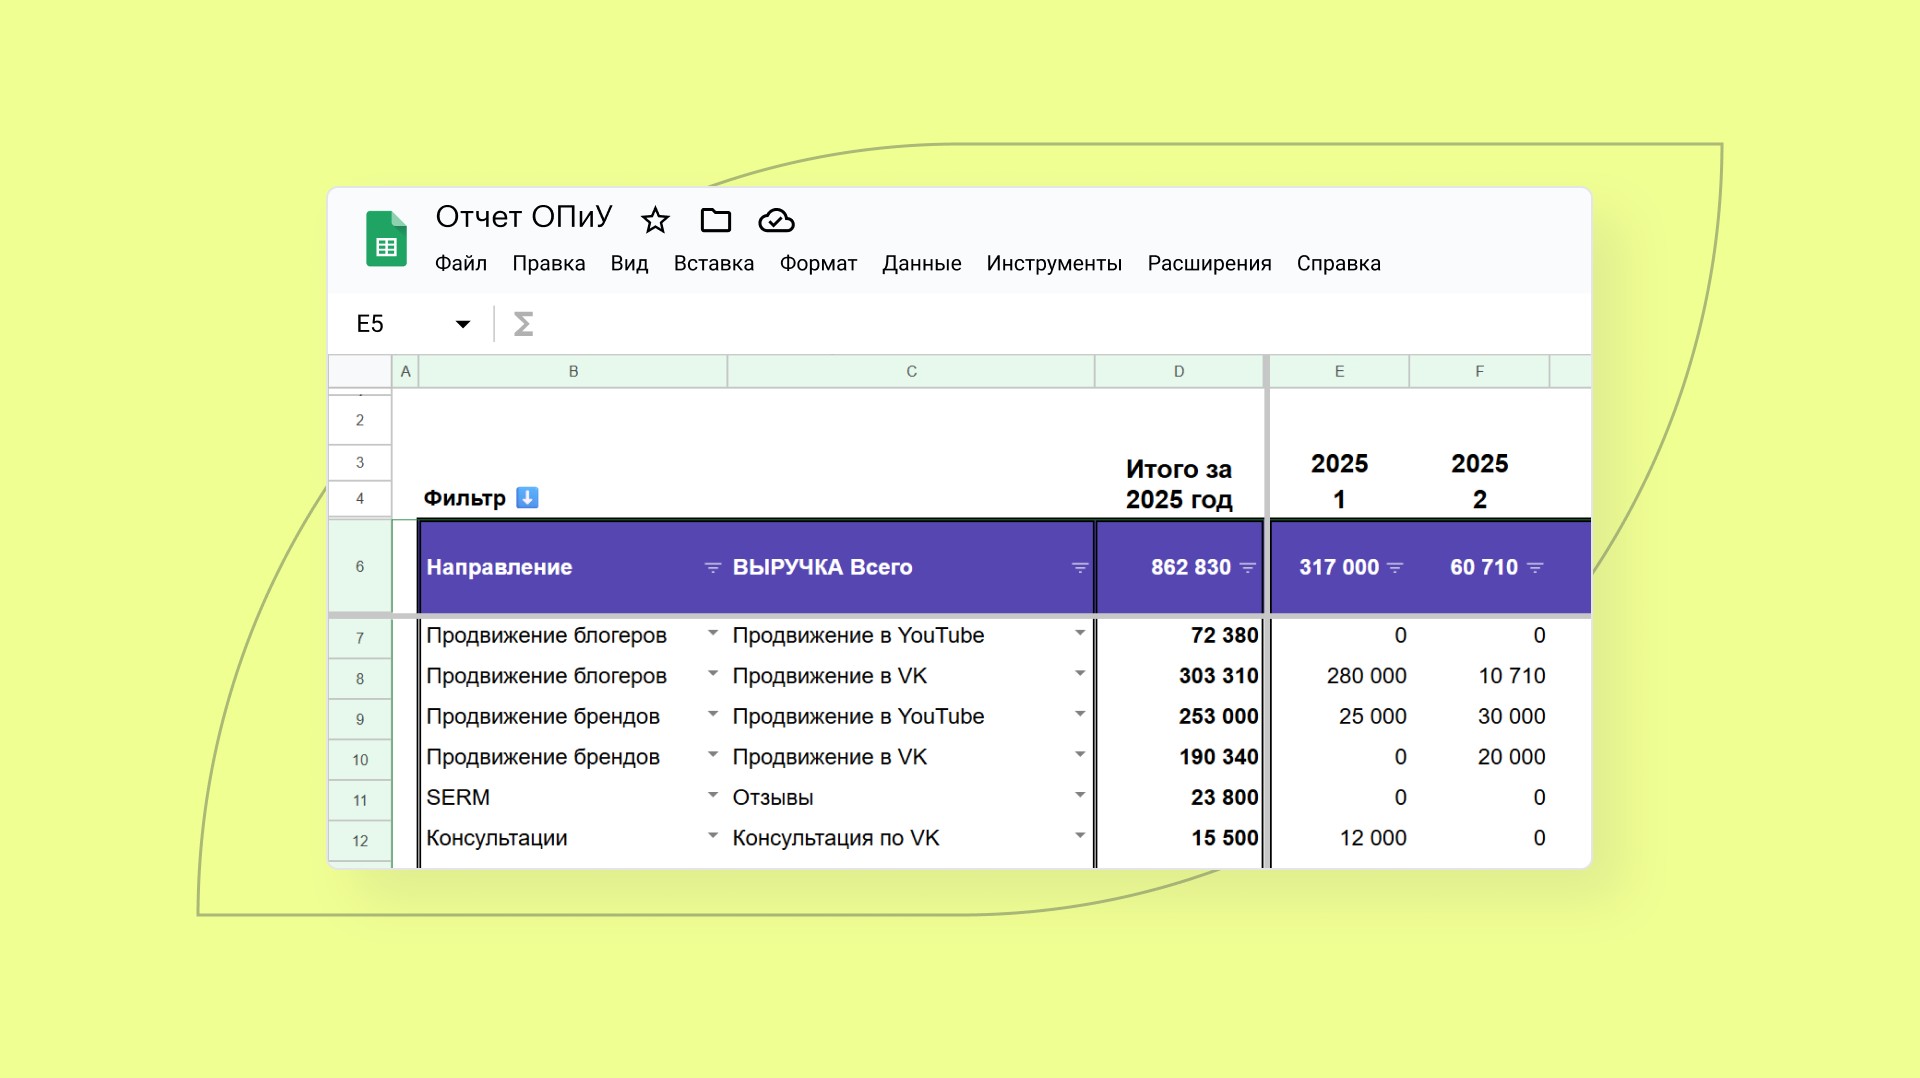
Task: Select the Итого за 2025 год header cell
Action: coord(1179,484)
